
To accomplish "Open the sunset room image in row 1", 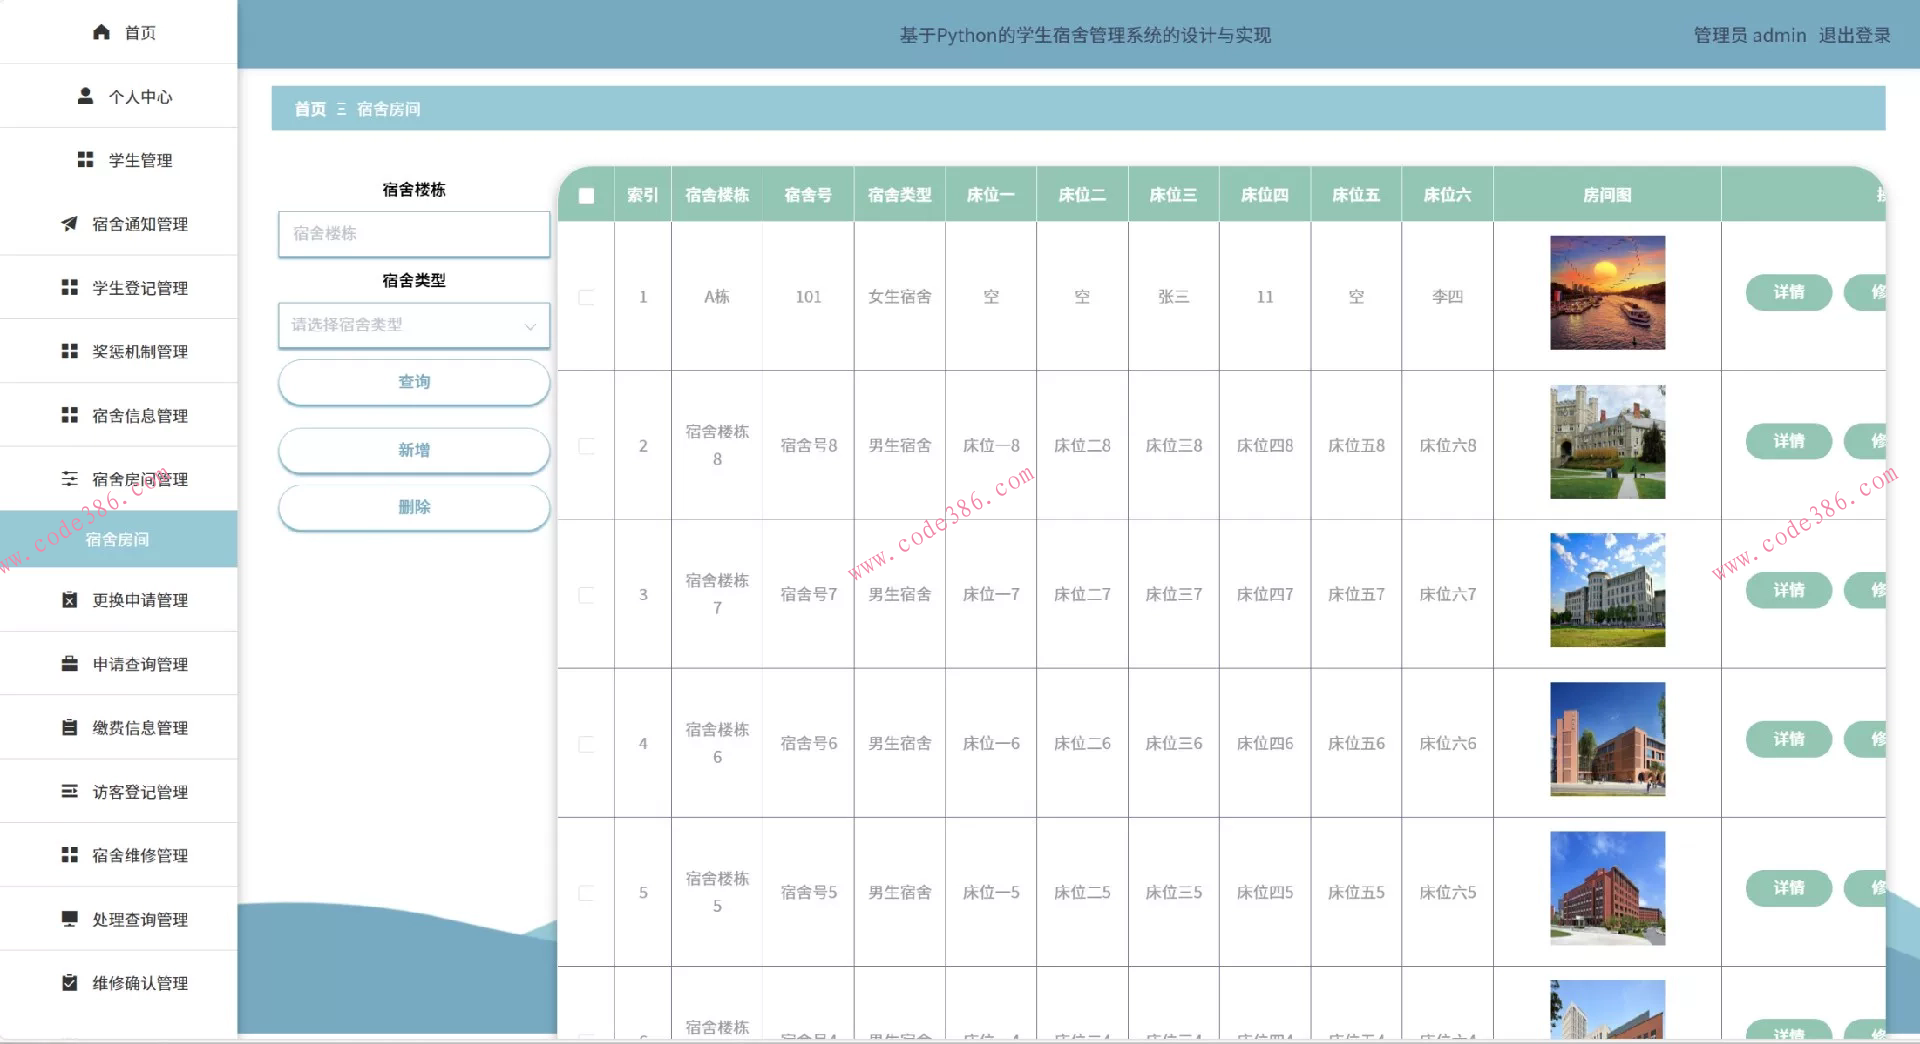I will click(1607, 293).
